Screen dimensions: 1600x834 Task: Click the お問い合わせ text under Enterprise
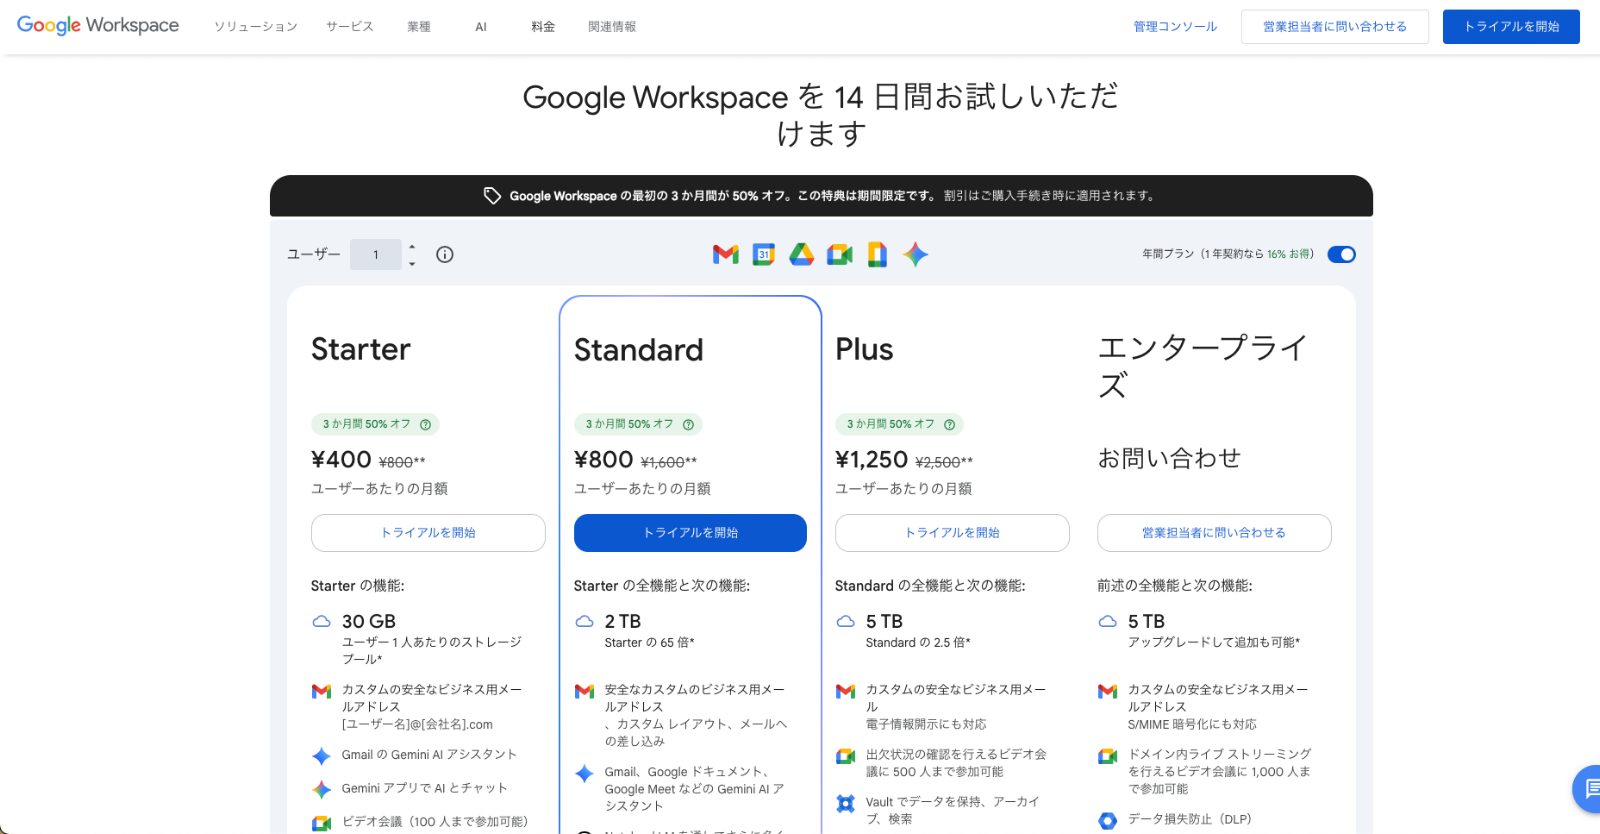1169,458
